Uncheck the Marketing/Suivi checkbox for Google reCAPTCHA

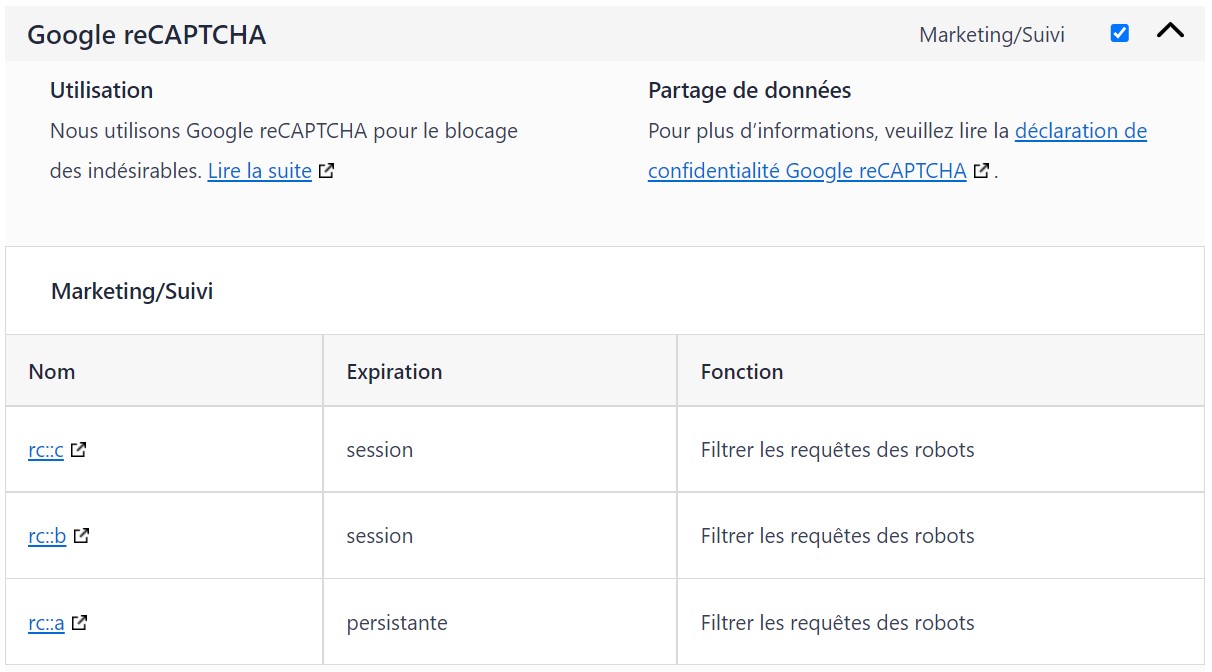(x=1120, y=33)
